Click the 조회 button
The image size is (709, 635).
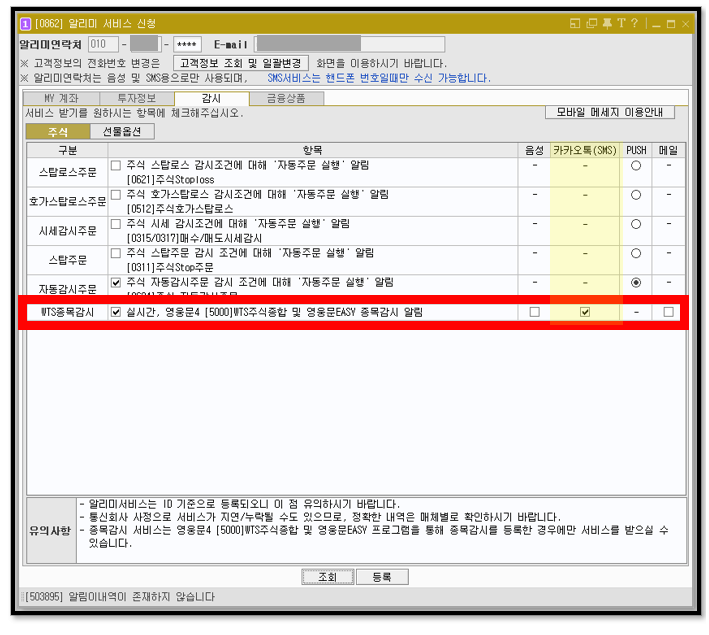(327, 577)
